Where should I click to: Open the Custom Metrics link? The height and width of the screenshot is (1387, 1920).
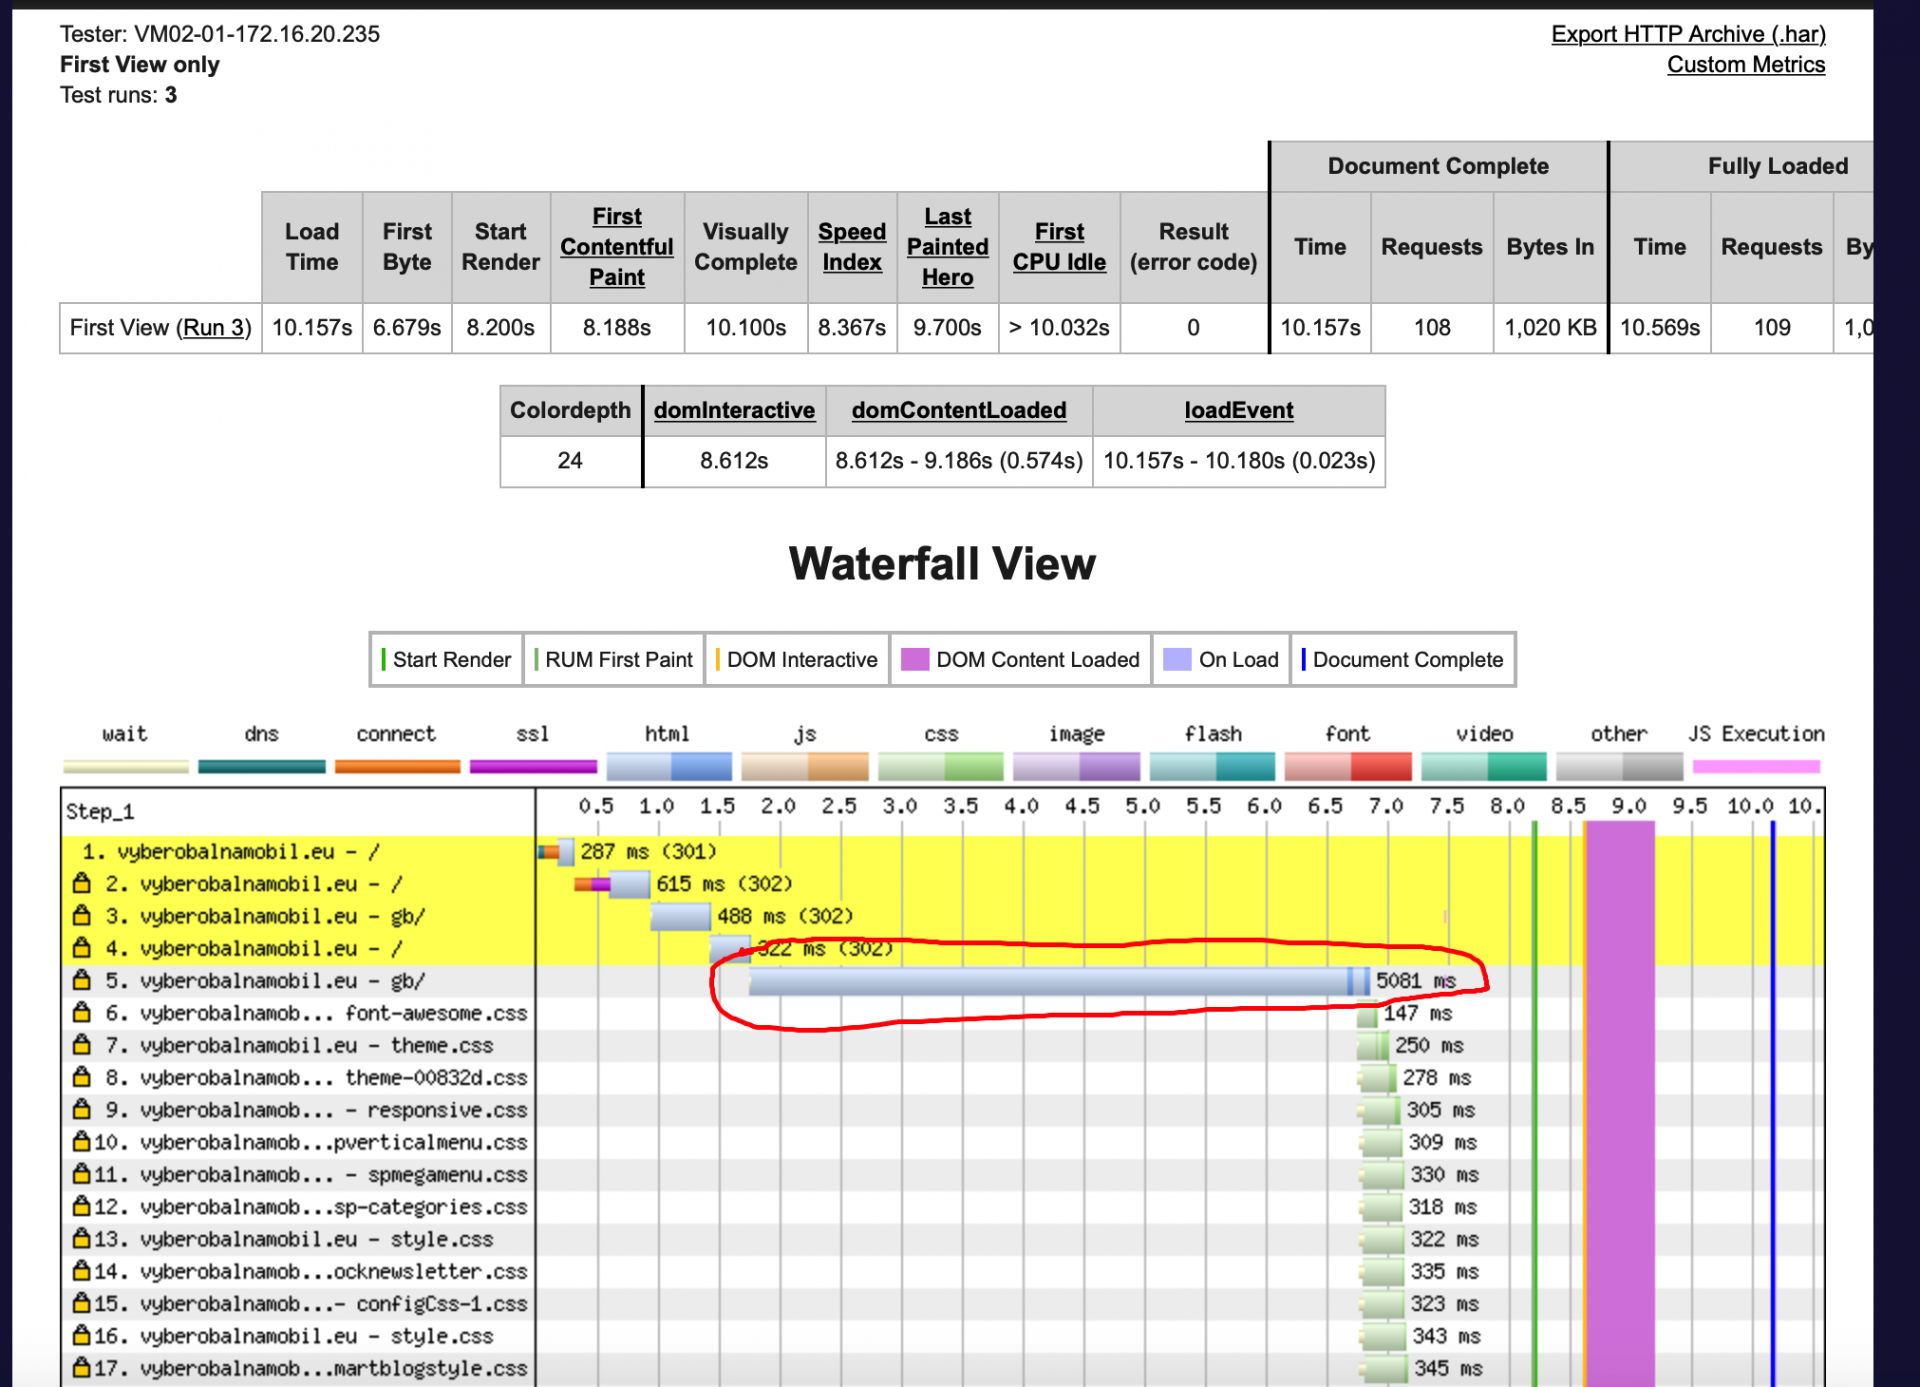click(1745, 65)
